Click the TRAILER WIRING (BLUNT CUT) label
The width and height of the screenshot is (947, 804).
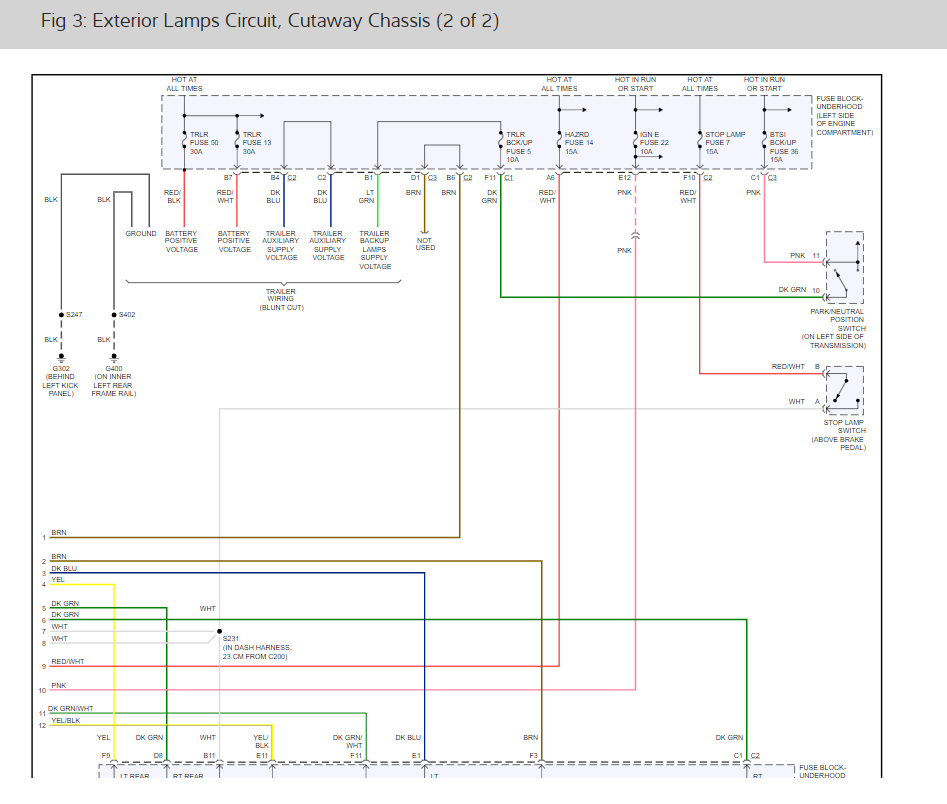point(281,299)
